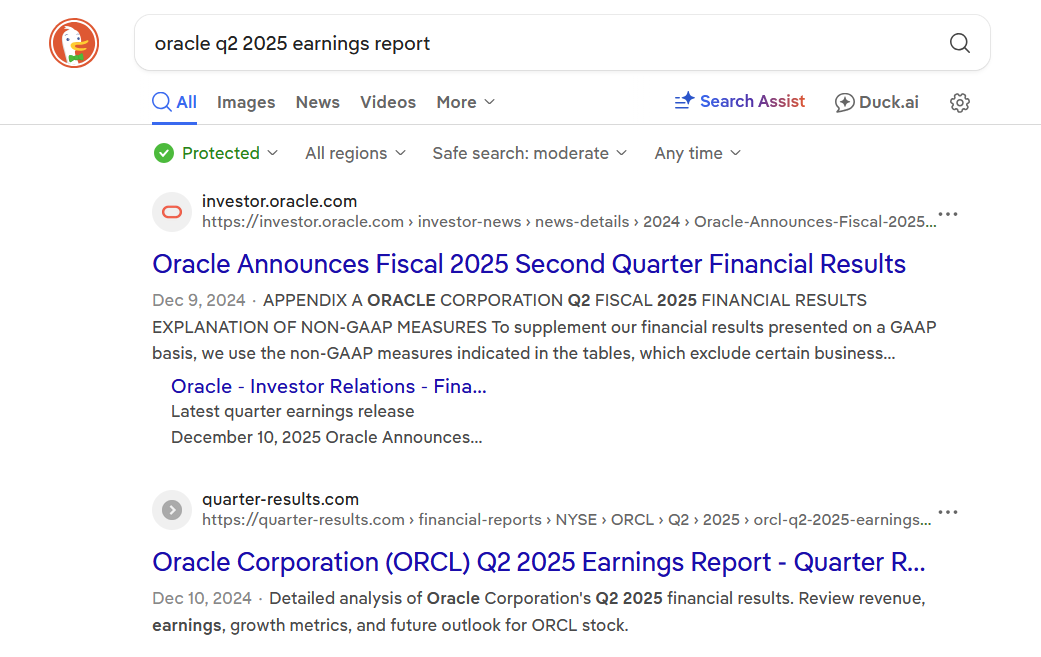The height and width of the screenshot is (657, 1041).
Task: Switch to the Videos tab
Action: [388, 102]
